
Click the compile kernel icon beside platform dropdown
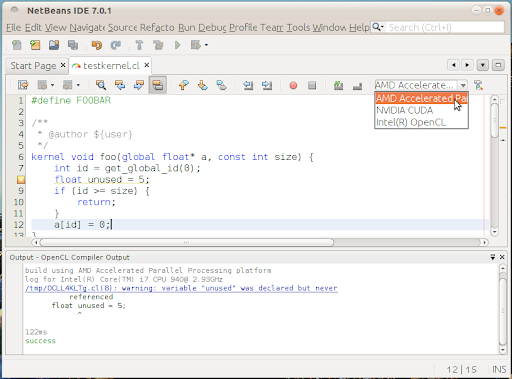(x=479, y=85)
